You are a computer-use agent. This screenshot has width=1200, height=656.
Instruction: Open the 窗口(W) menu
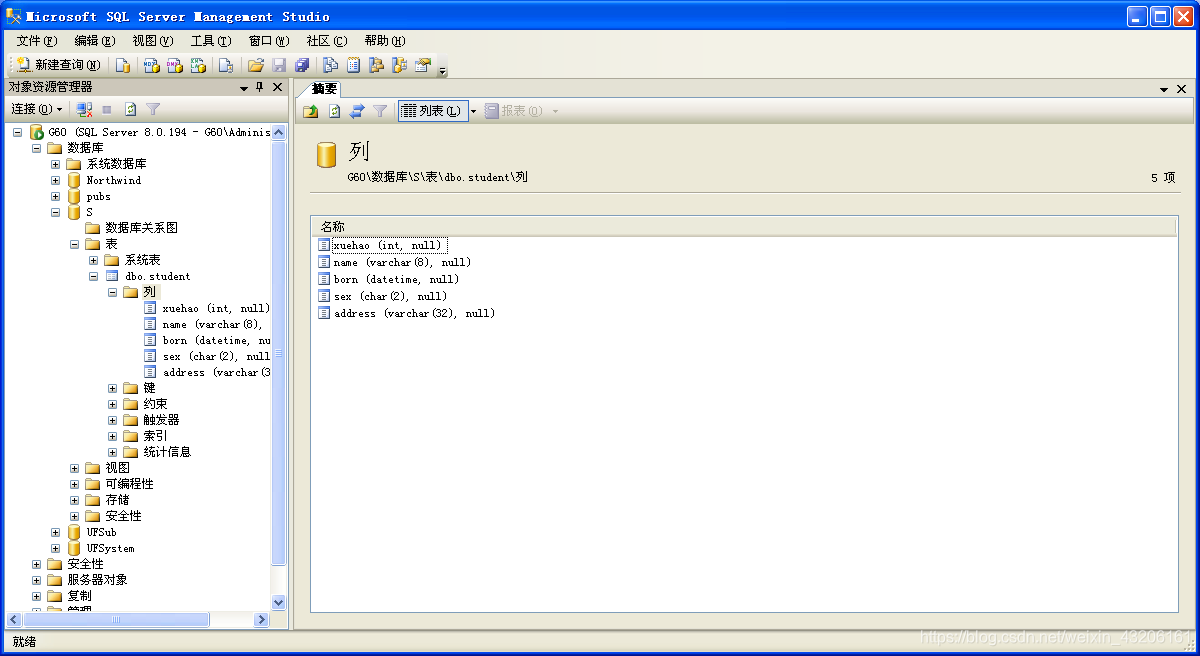coord(269,41)
